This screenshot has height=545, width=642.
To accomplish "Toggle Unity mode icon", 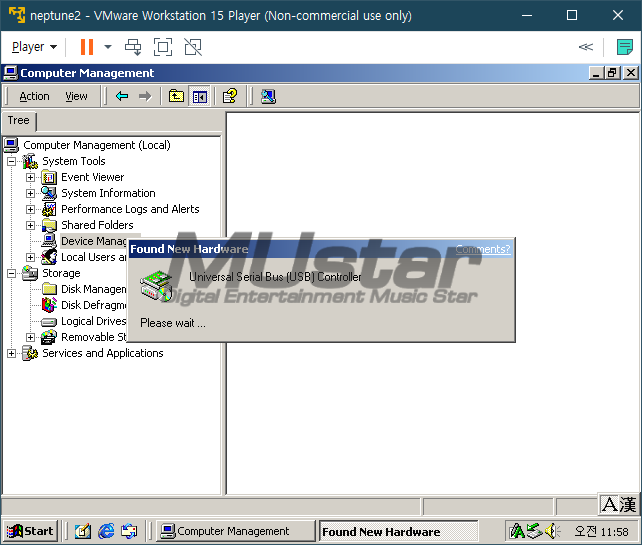I will click(193, 47).
